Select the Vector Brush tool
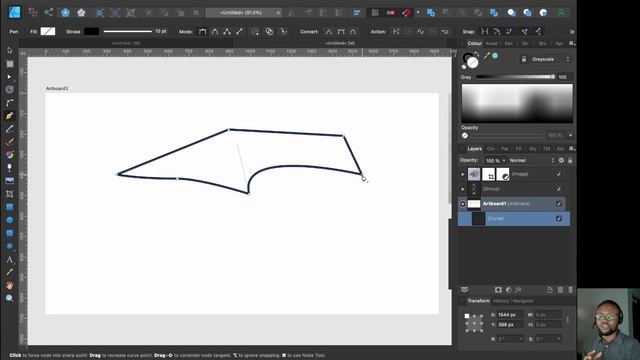Viewport: 640px width, 360px height. click(x=10, y=142)
